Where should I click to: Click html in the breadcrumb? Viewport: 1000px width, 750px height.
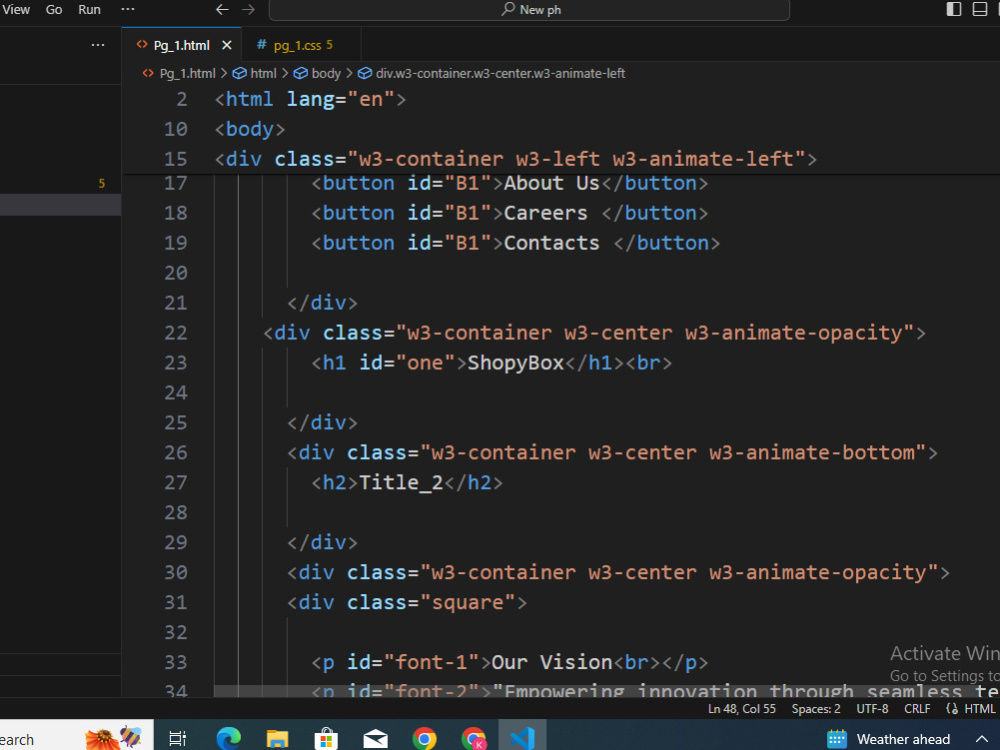coord(255,73)
